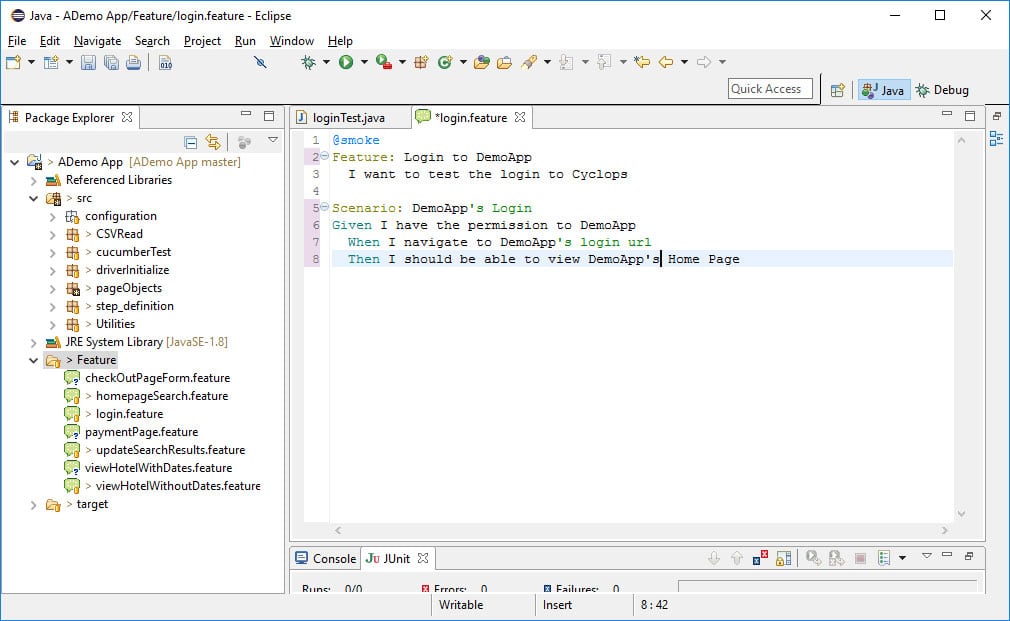1010x621 pixels.
Task: Open the New file dropdown arrow
Action: point(31,62)
